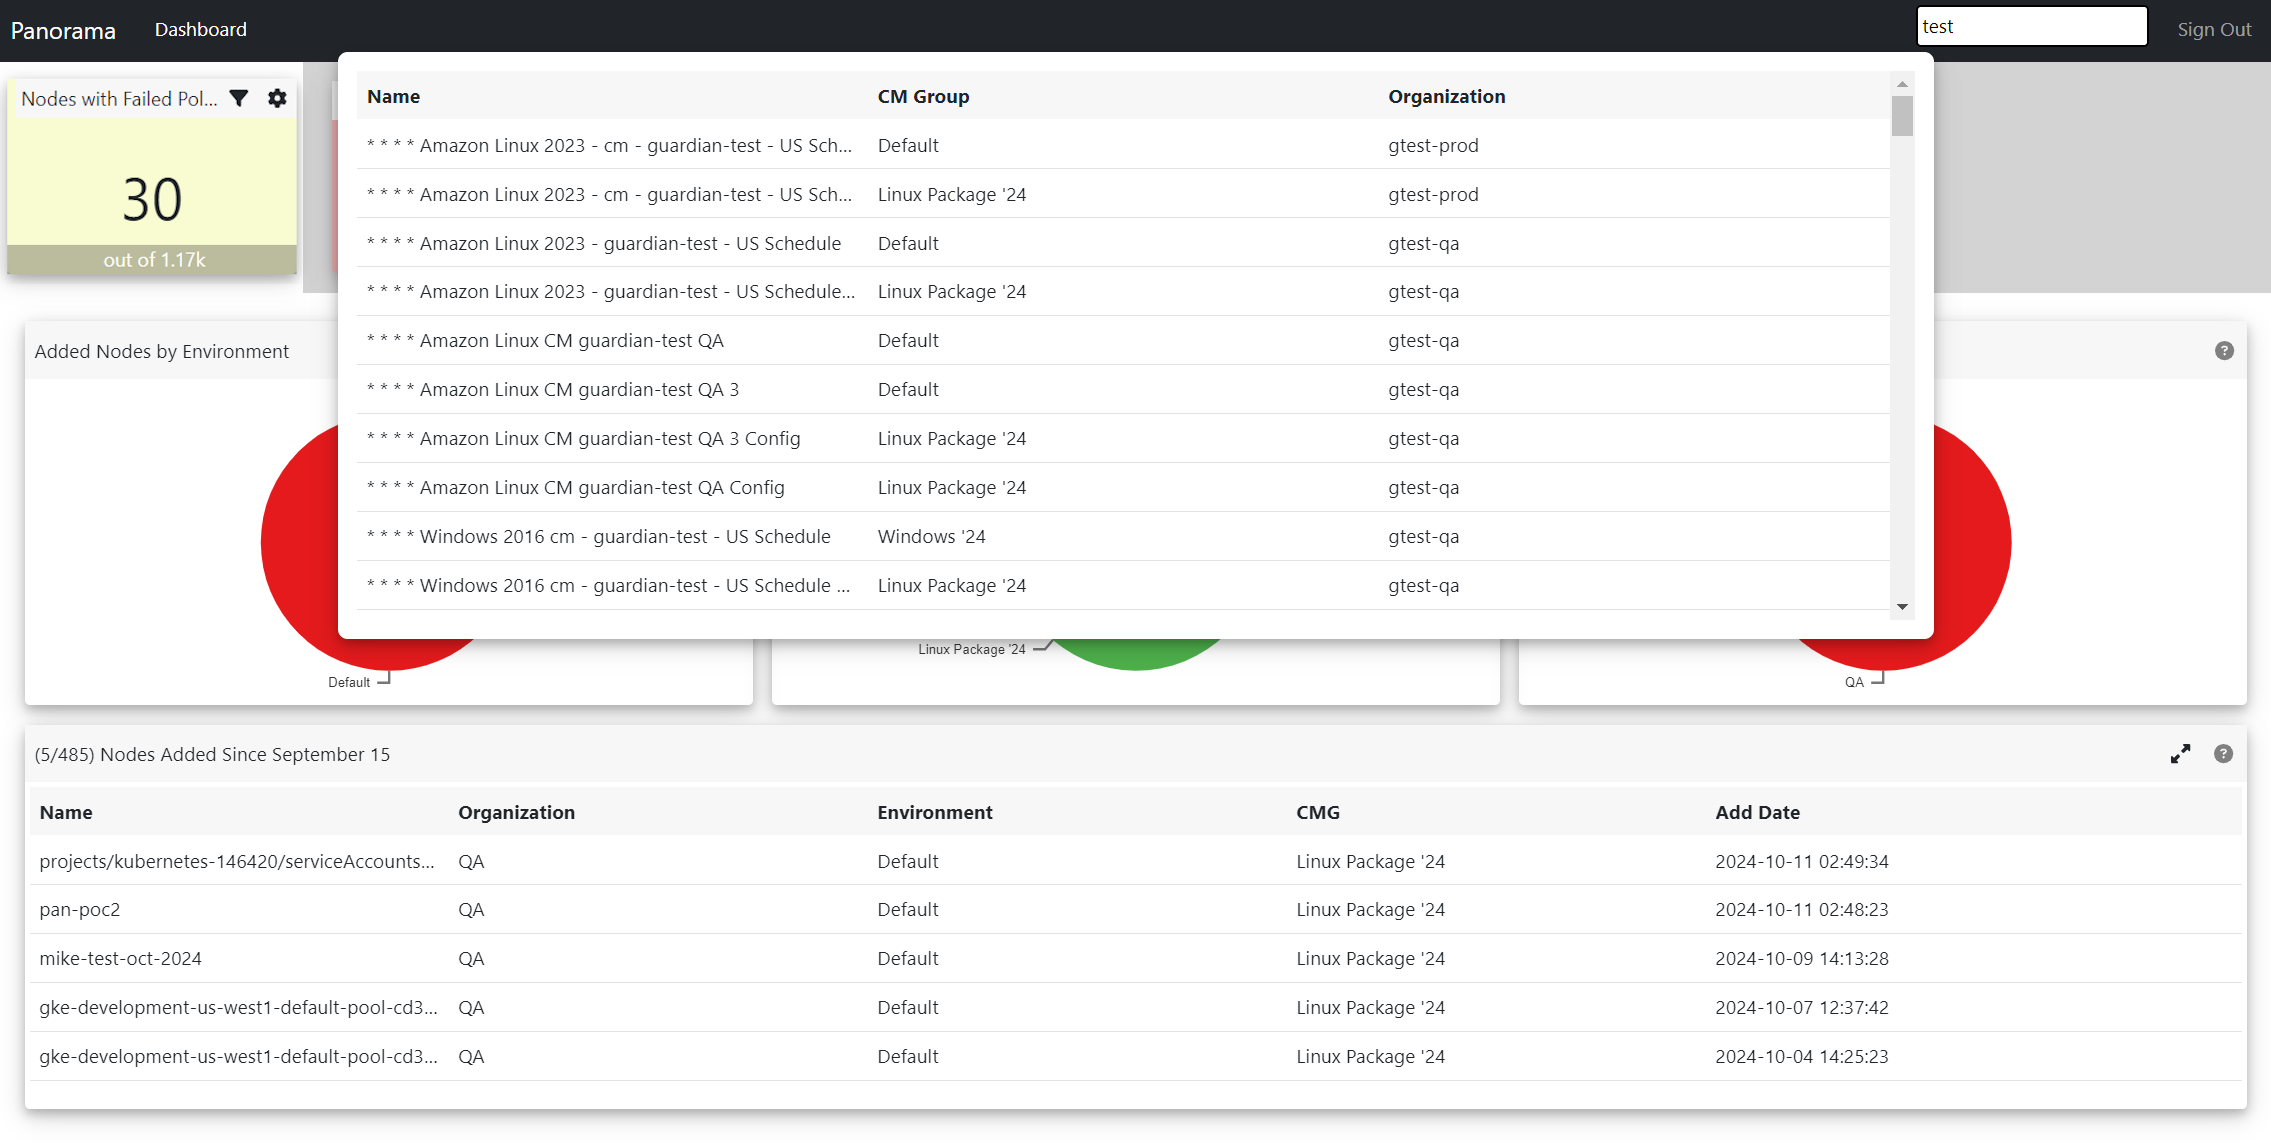Viewport: 2271px width, 1143px height.
Task: Select the Windows 2016 cm result with Linux Package '24
Action: 1123,586
